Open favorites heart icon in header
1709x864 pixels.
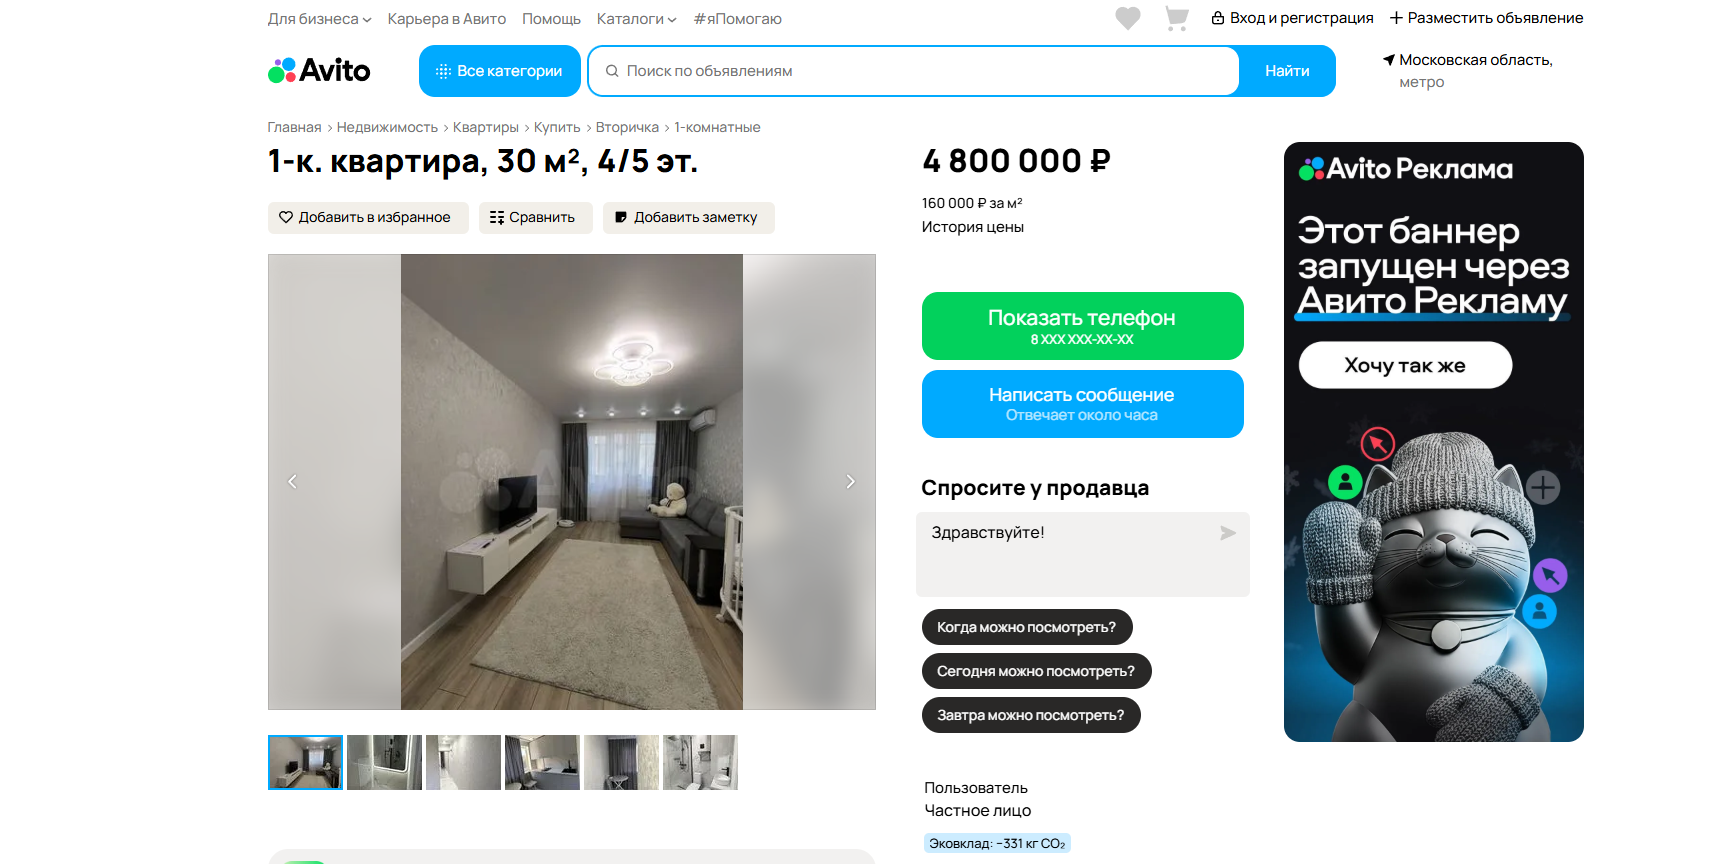(1128, 18)
